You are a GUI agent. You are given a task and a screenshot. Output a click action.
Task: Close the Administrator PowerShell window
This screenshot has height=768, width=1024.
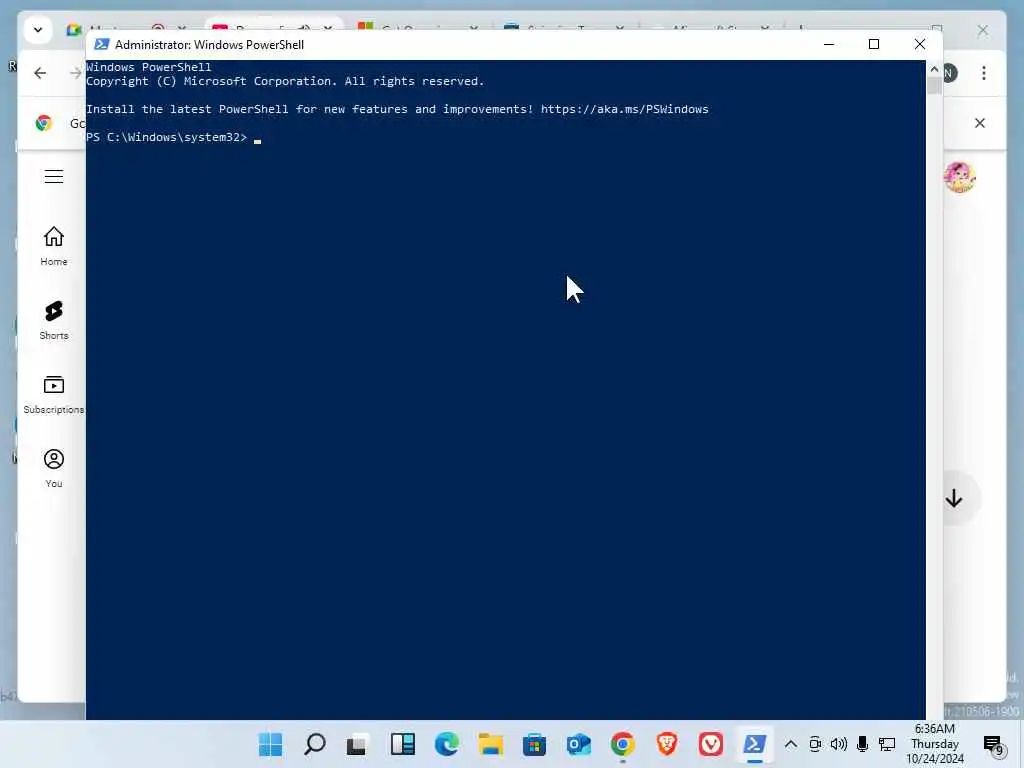920,44
